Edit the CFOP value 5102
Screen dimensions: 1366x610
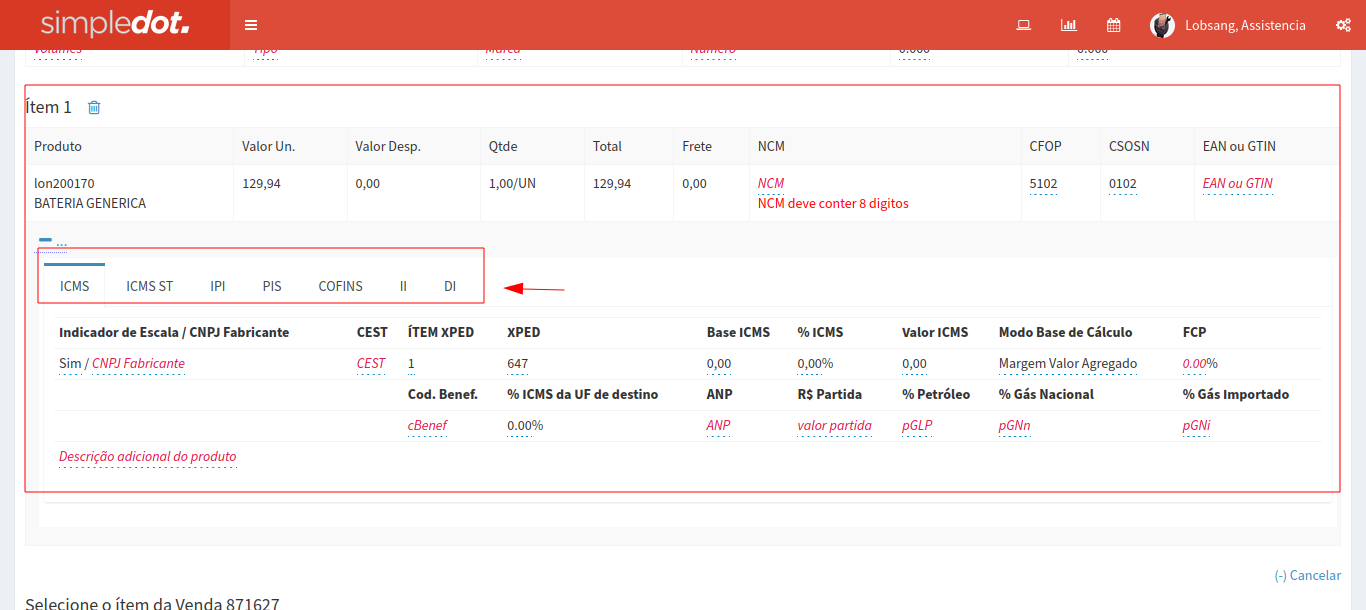(1043, 184)
